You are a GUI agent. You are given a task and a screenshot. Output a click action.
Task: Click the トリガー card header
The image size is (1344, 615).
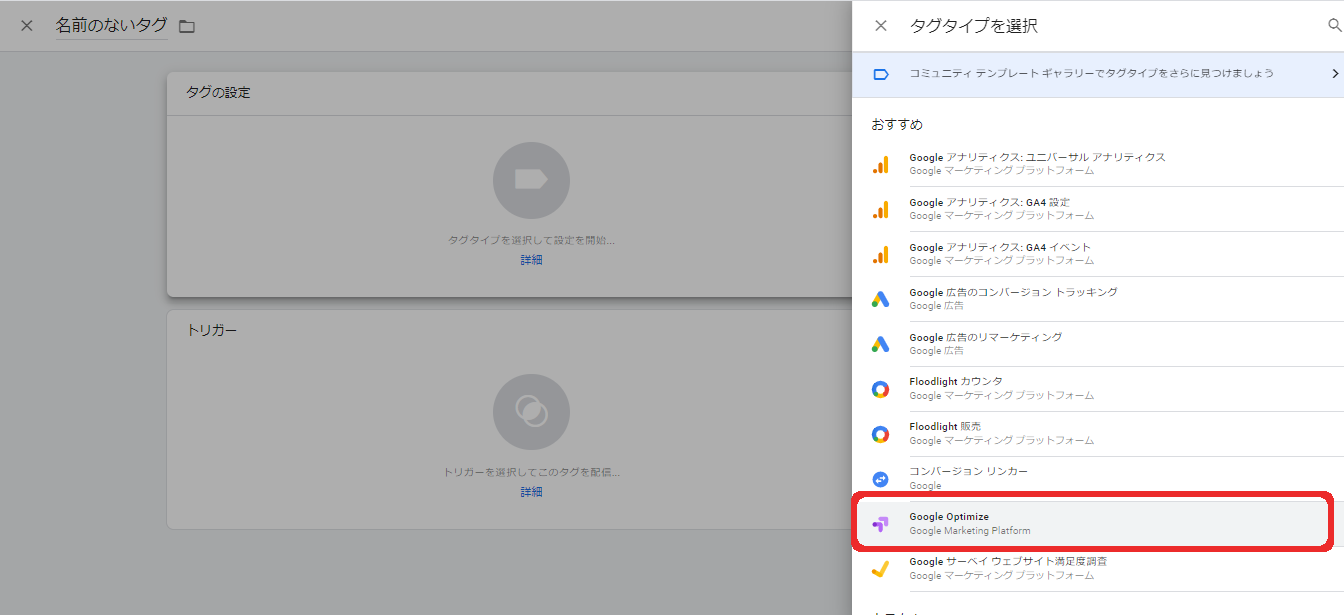510,330
